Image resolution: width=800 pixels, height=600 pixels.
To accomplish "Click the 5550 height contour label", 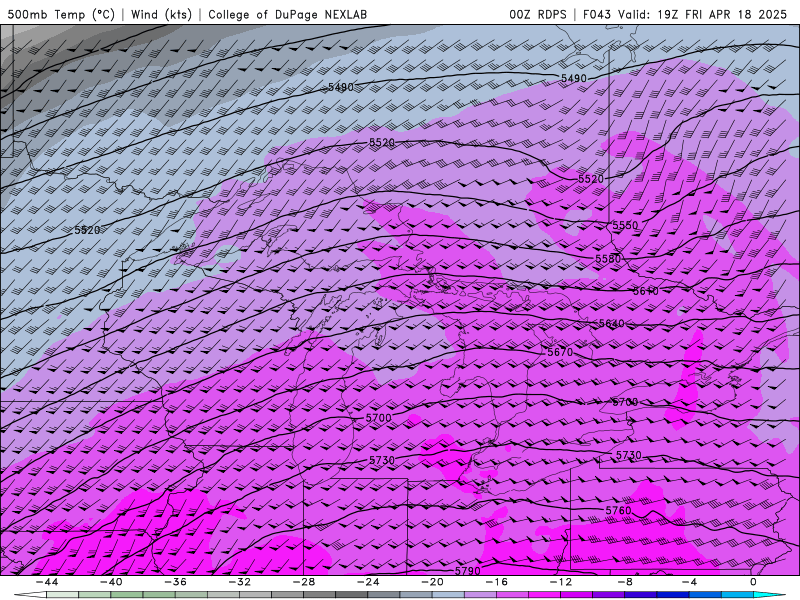I will 625,225.
